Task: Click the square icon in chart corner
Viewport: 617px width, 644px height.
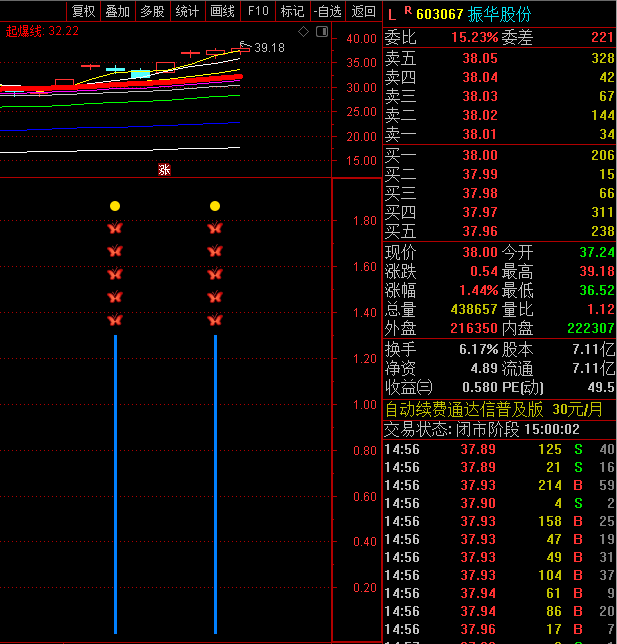Action: (321, 31)
